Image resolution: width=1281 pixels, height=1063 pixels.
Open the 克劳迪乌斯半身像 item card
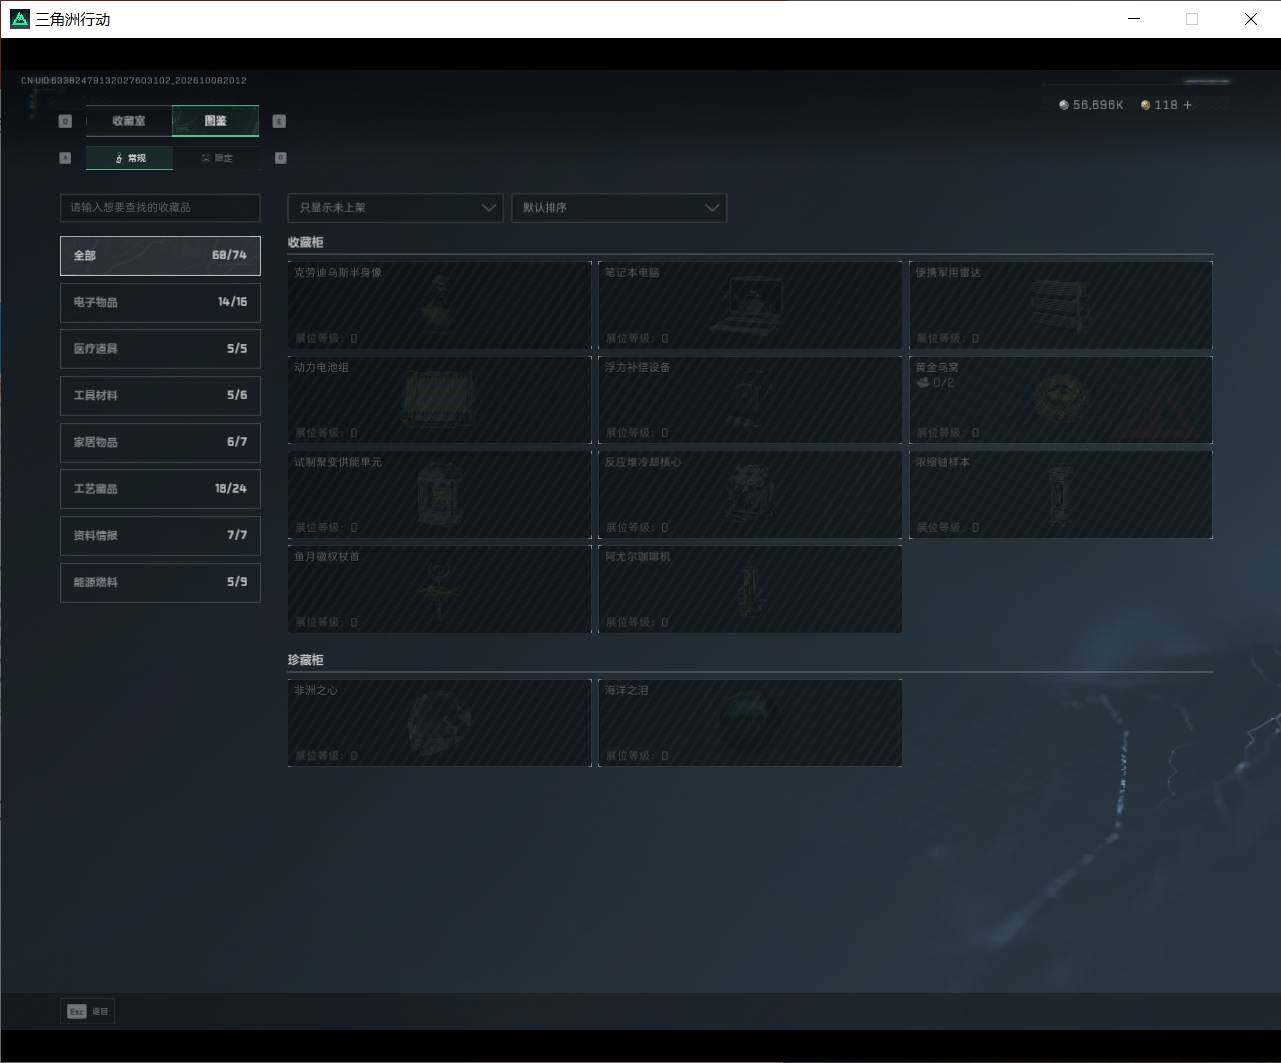coord(440,305)
